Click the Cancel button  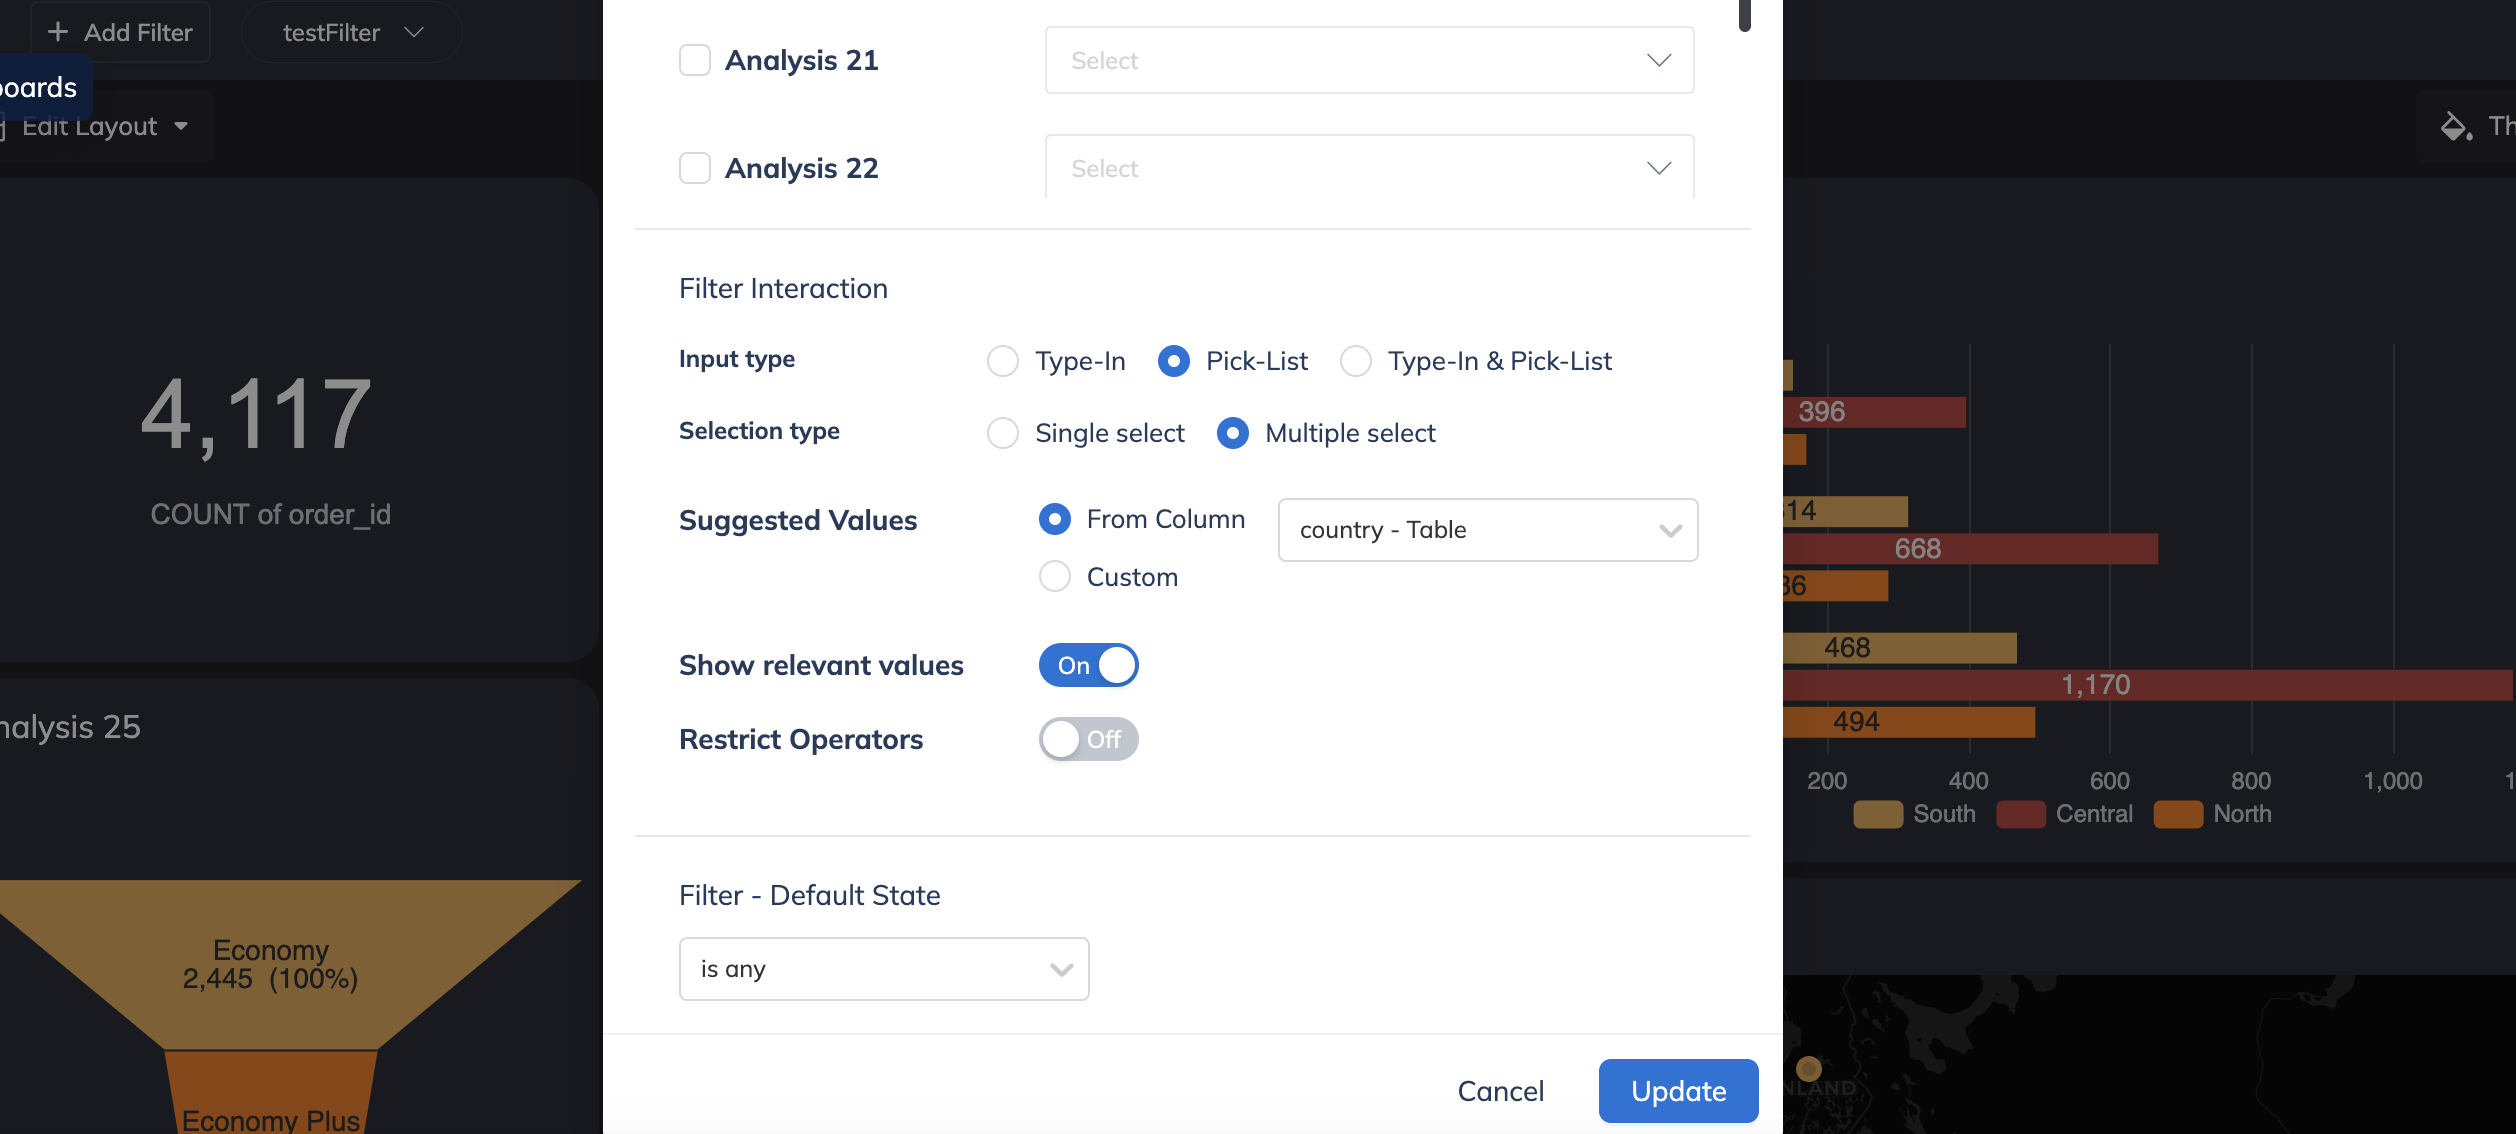coord(1500,1091)
